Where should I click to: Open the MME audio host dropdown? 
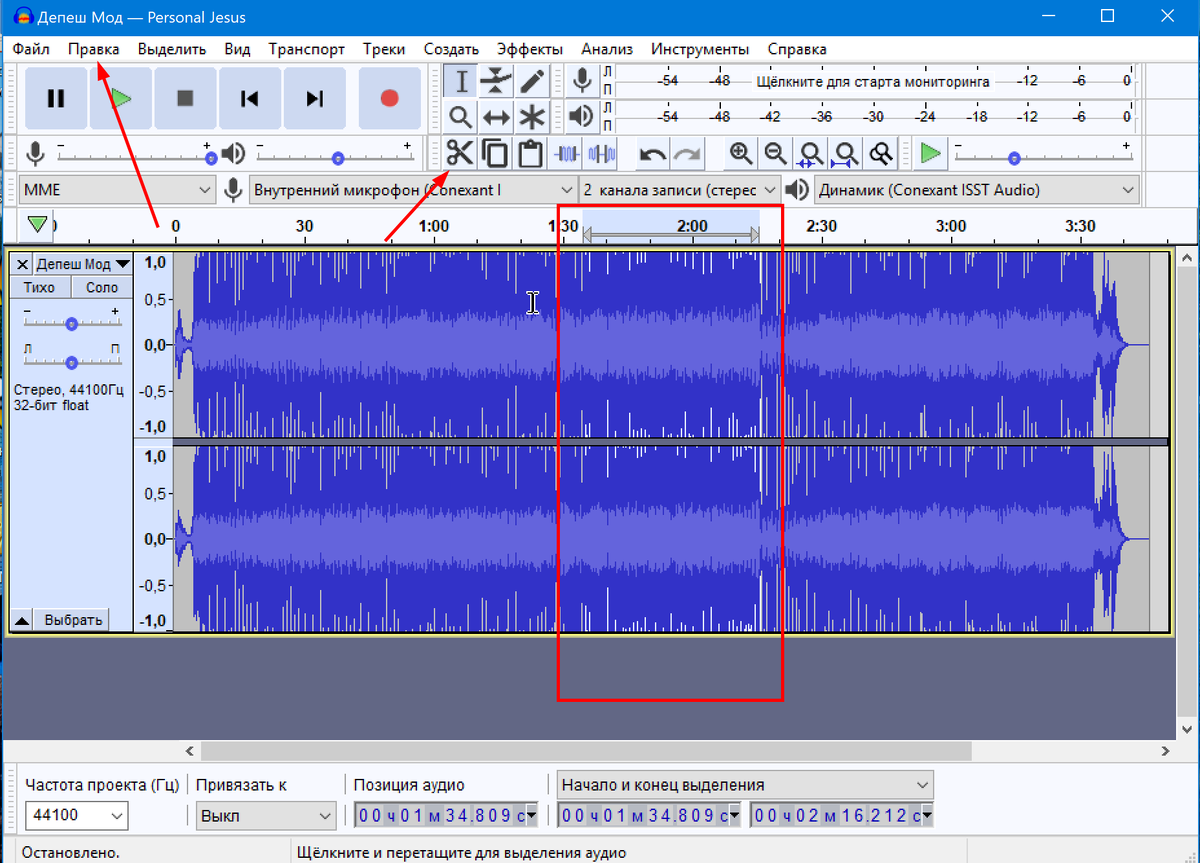117,189
